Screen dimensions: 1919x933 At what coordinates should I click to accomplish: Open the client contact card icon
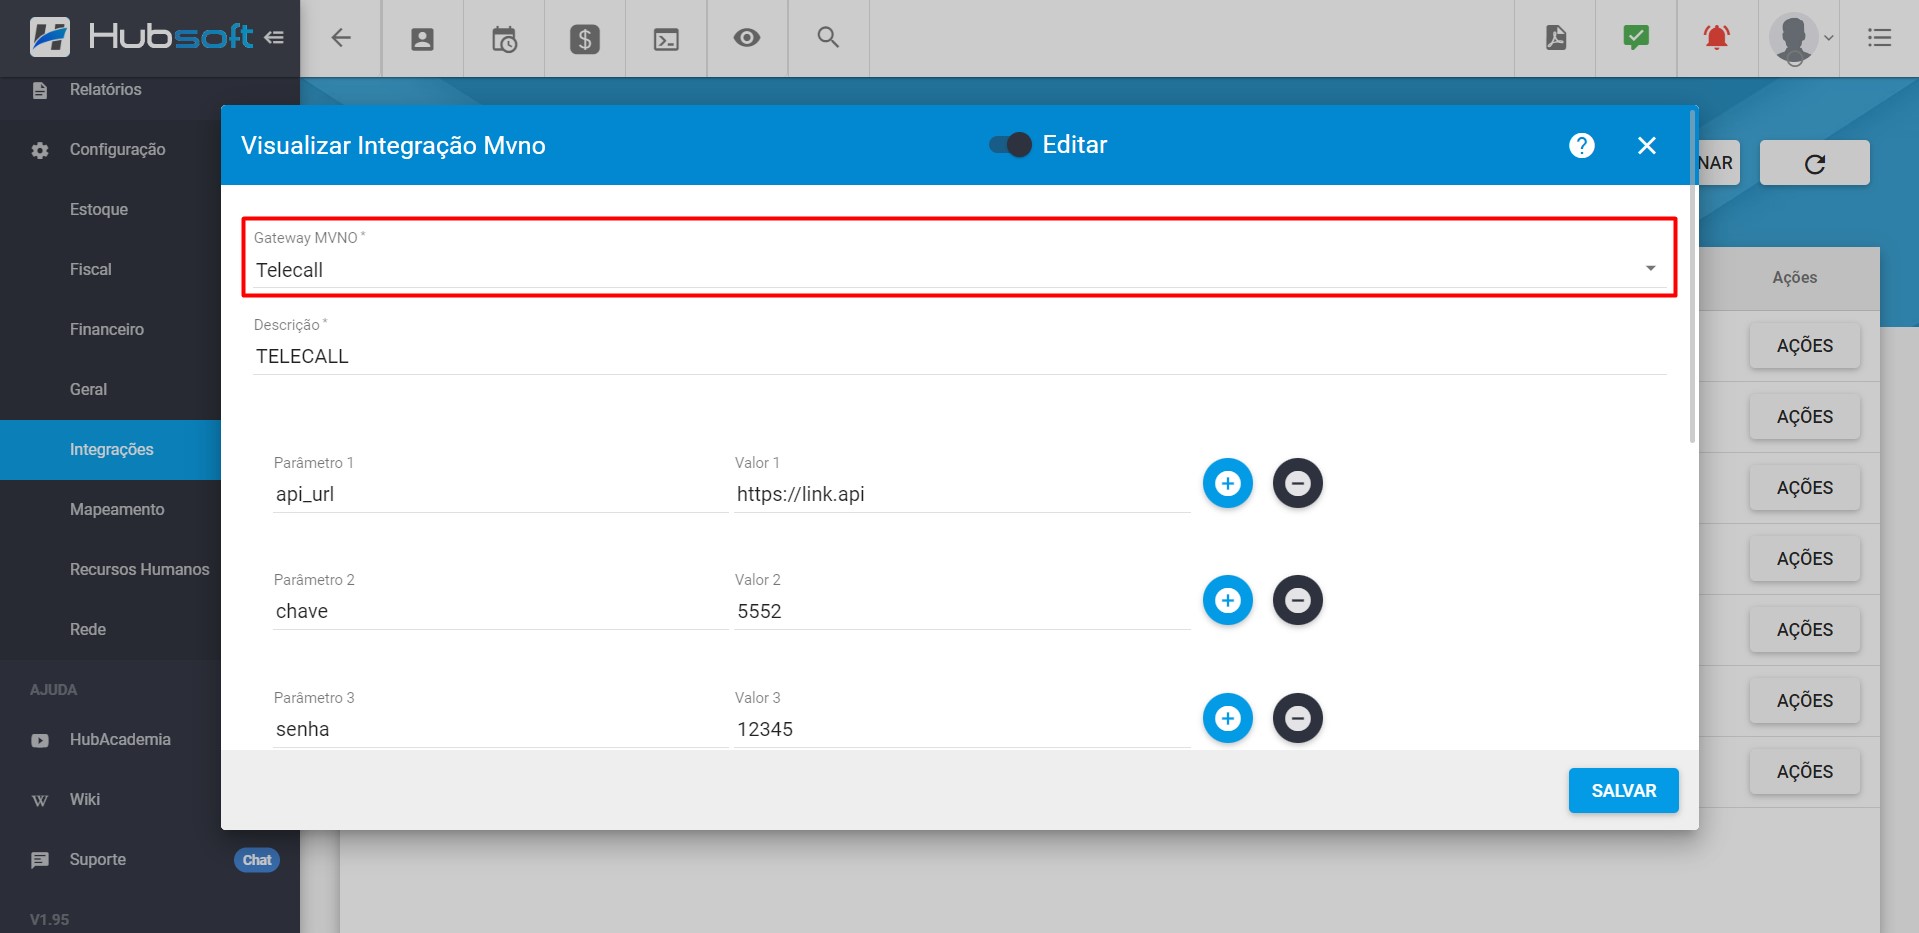422,39
